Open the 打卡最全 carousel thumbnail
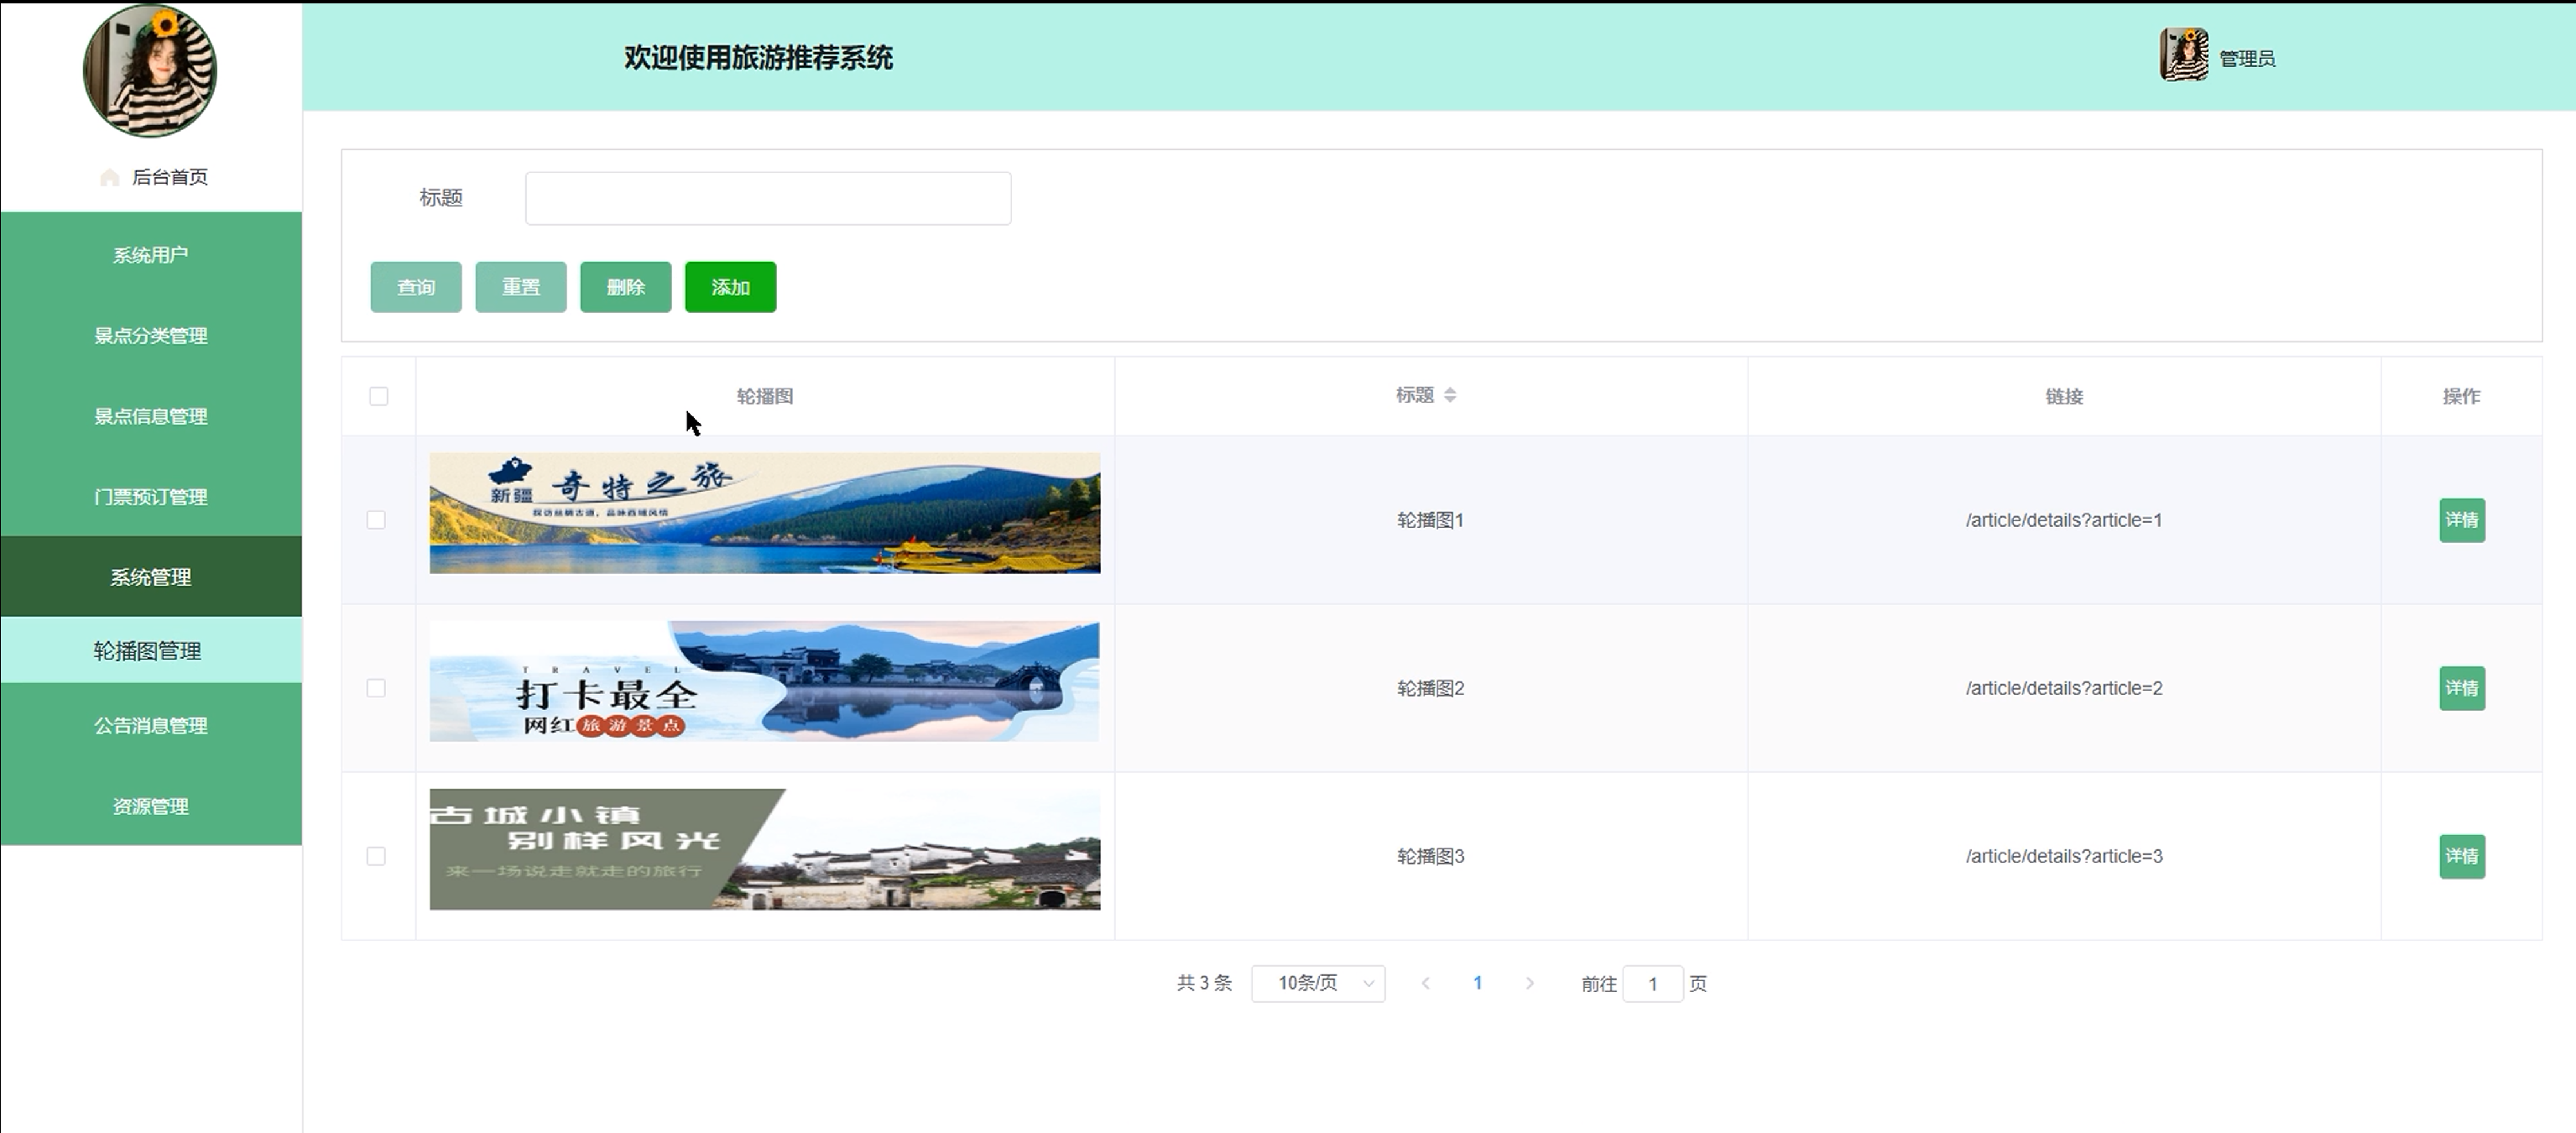2576x1133 pixels. 764,681
